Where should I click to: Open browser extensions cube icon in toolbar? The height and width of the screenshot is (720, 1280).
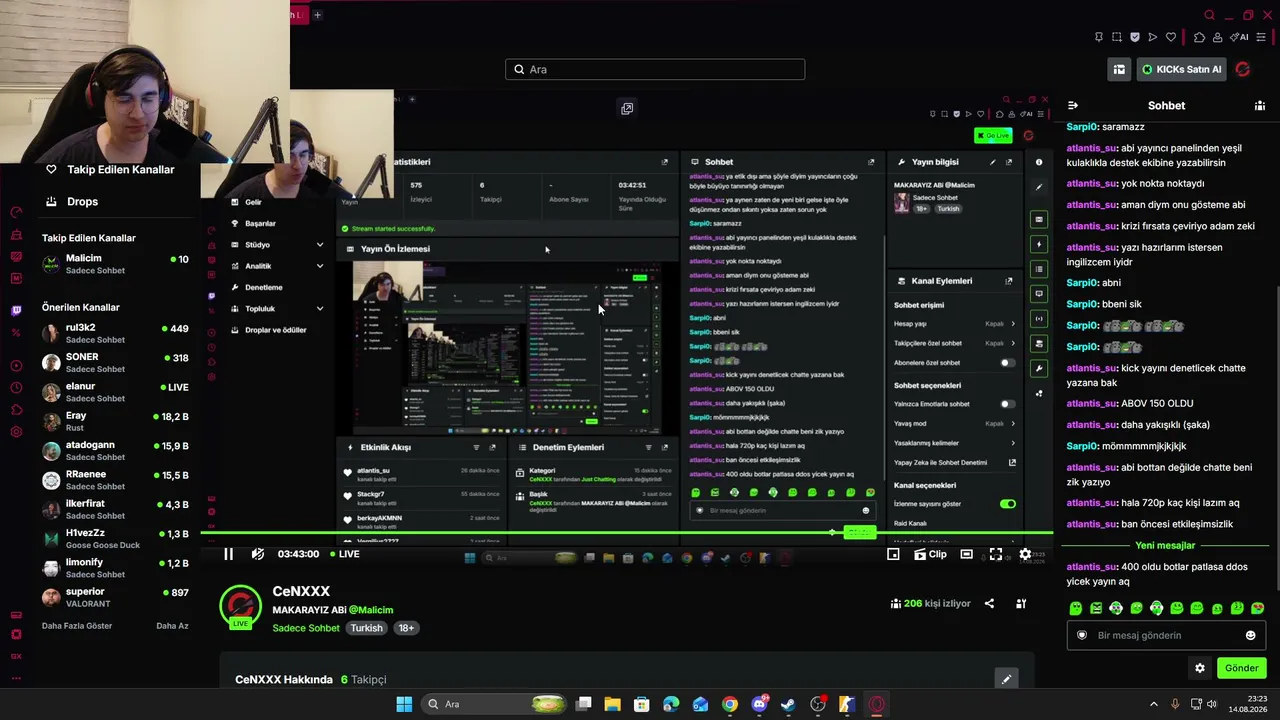click(x=1200, y=37)
